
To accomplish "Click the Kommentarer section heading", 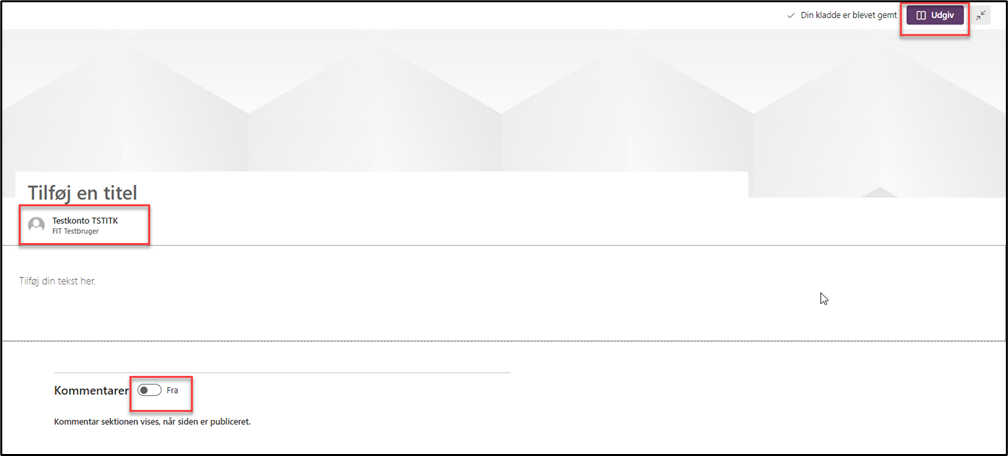I will [x=92, y=390].
